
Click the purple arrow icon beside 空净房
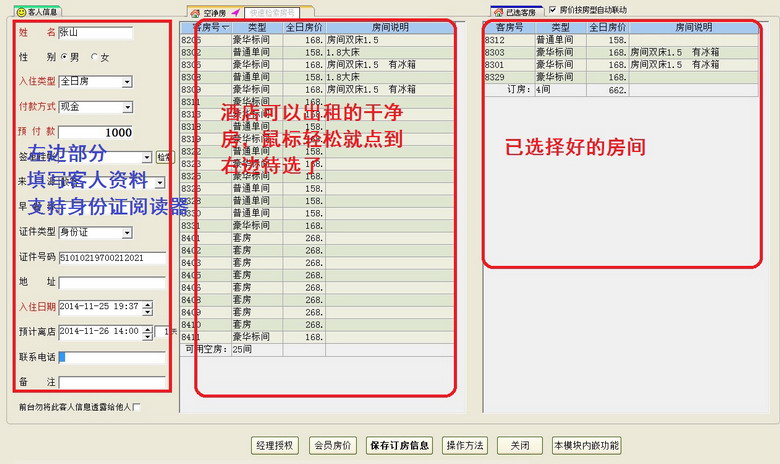tap(235, 13)
